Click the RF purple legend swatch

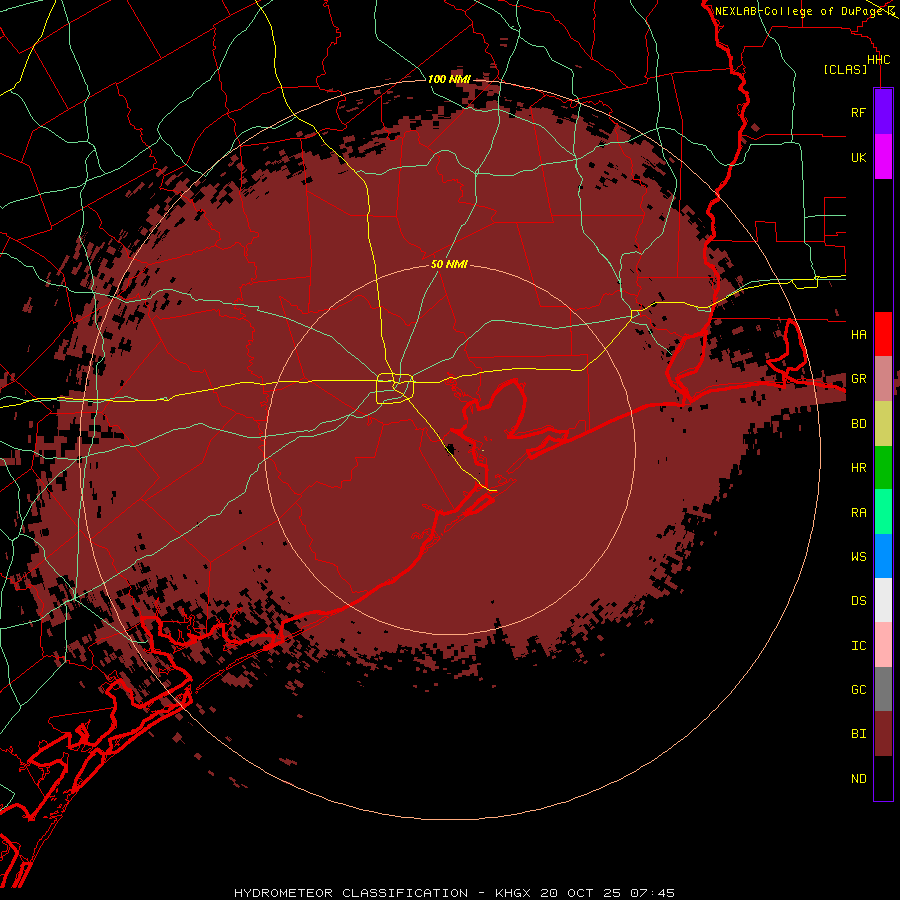(883, 112)
